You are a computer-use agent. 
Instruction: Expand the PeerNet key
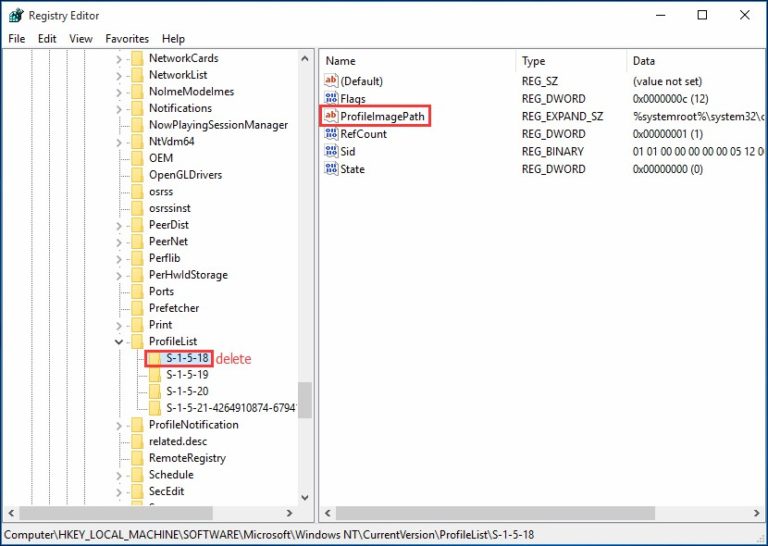(119, 242)
